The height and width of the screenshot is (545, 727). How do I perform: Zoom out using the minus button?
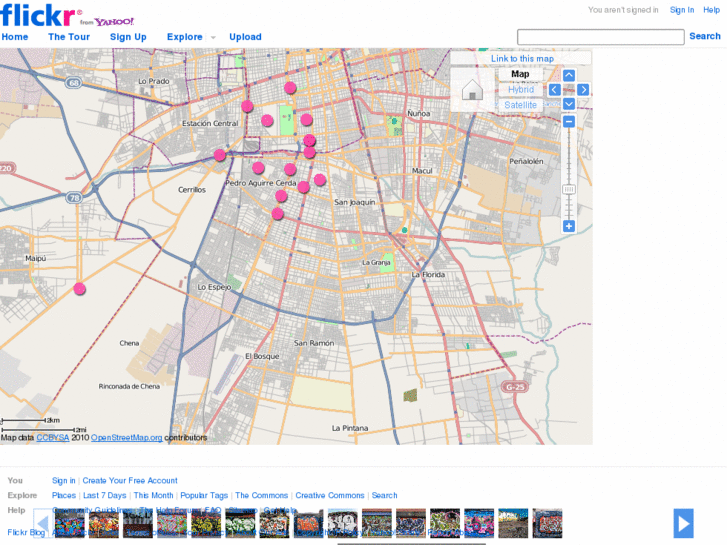pyautogui.click(x=569, y=122)
